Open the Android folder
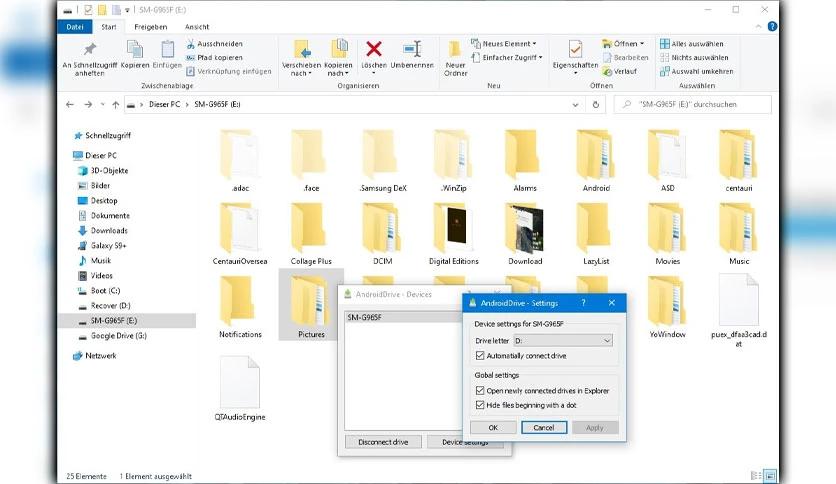Image resolution: width=836 pixels, height=484 pixels. point(596,161)
